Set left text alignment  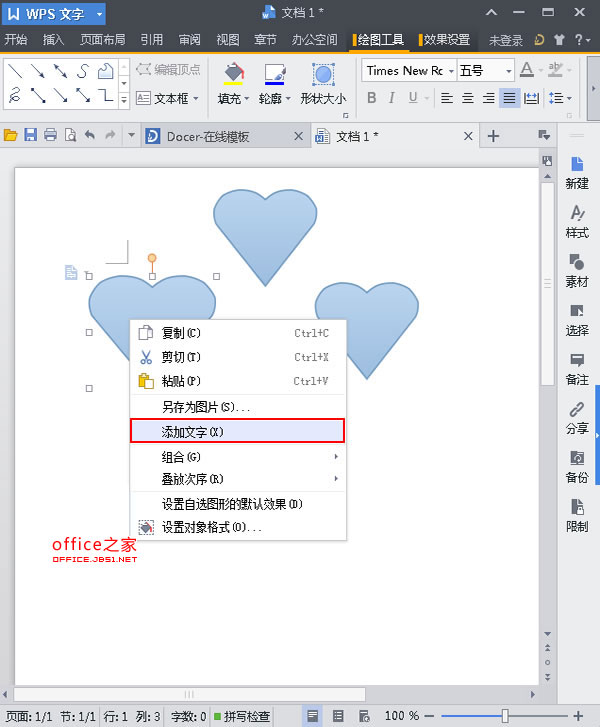point(447,98)
